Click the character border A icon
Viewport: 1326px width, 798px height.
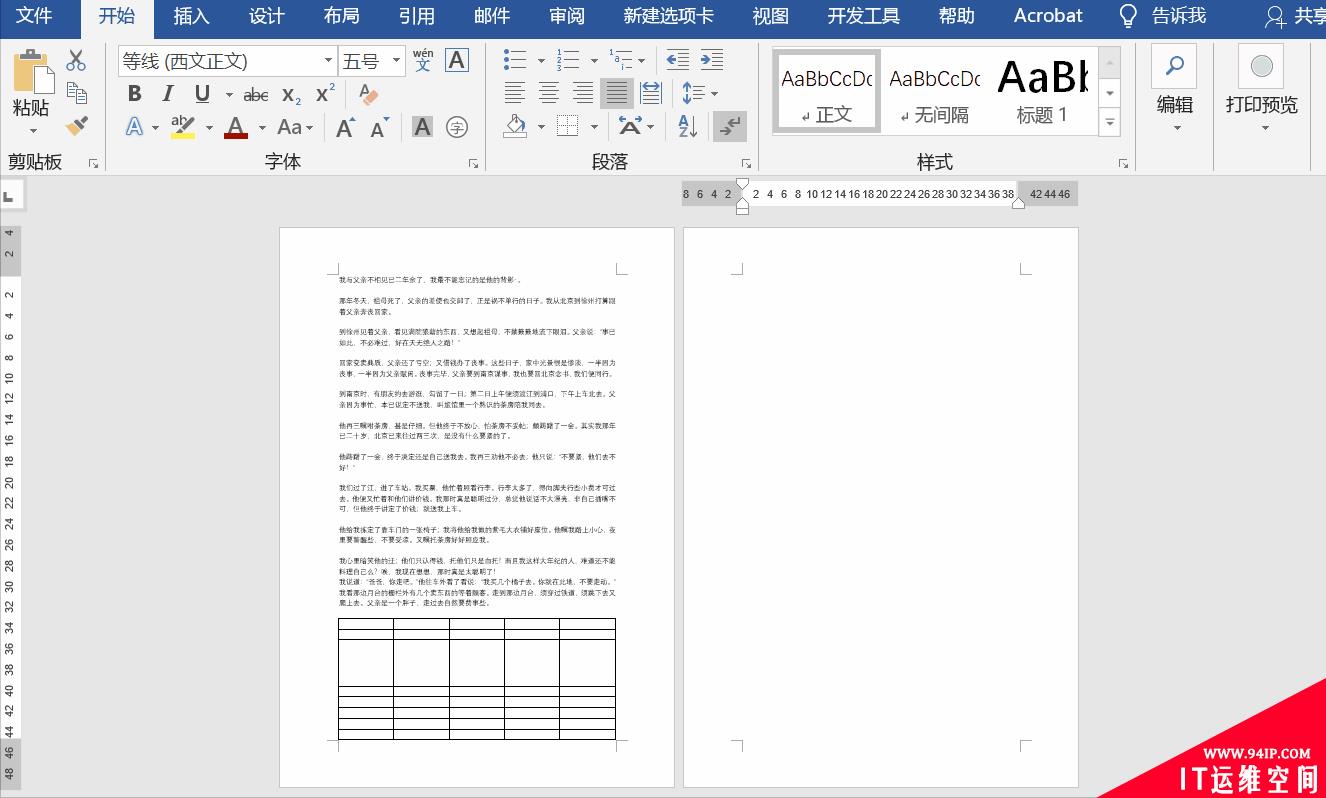click(456, 60)
